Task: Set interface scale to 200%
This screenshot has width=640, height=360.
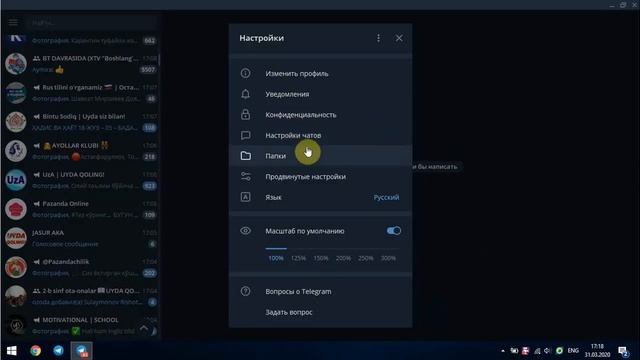Action: [x=343, y=258]
